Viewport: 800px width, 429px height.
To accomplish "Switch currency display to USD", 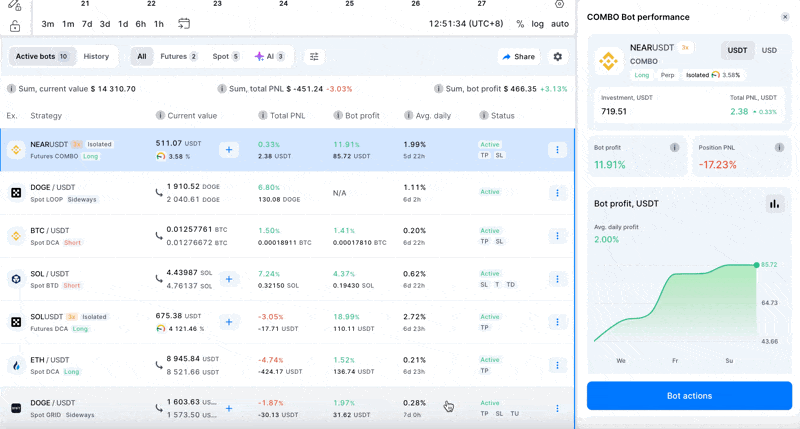I will (769, 50).
